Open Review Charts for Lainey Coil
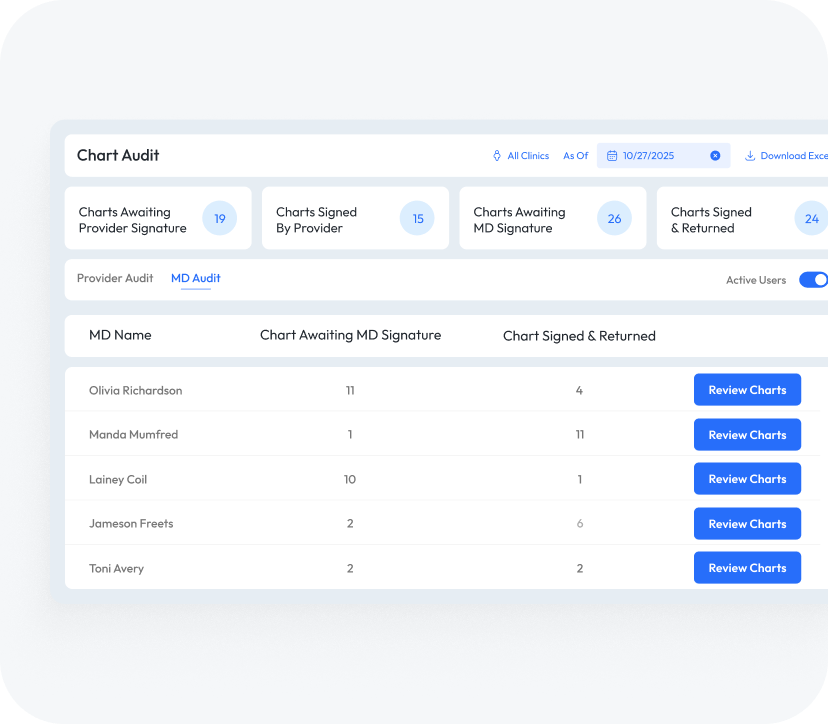This screenshot has width=829, height=725. pyautogui.click(x=747, y=479)
